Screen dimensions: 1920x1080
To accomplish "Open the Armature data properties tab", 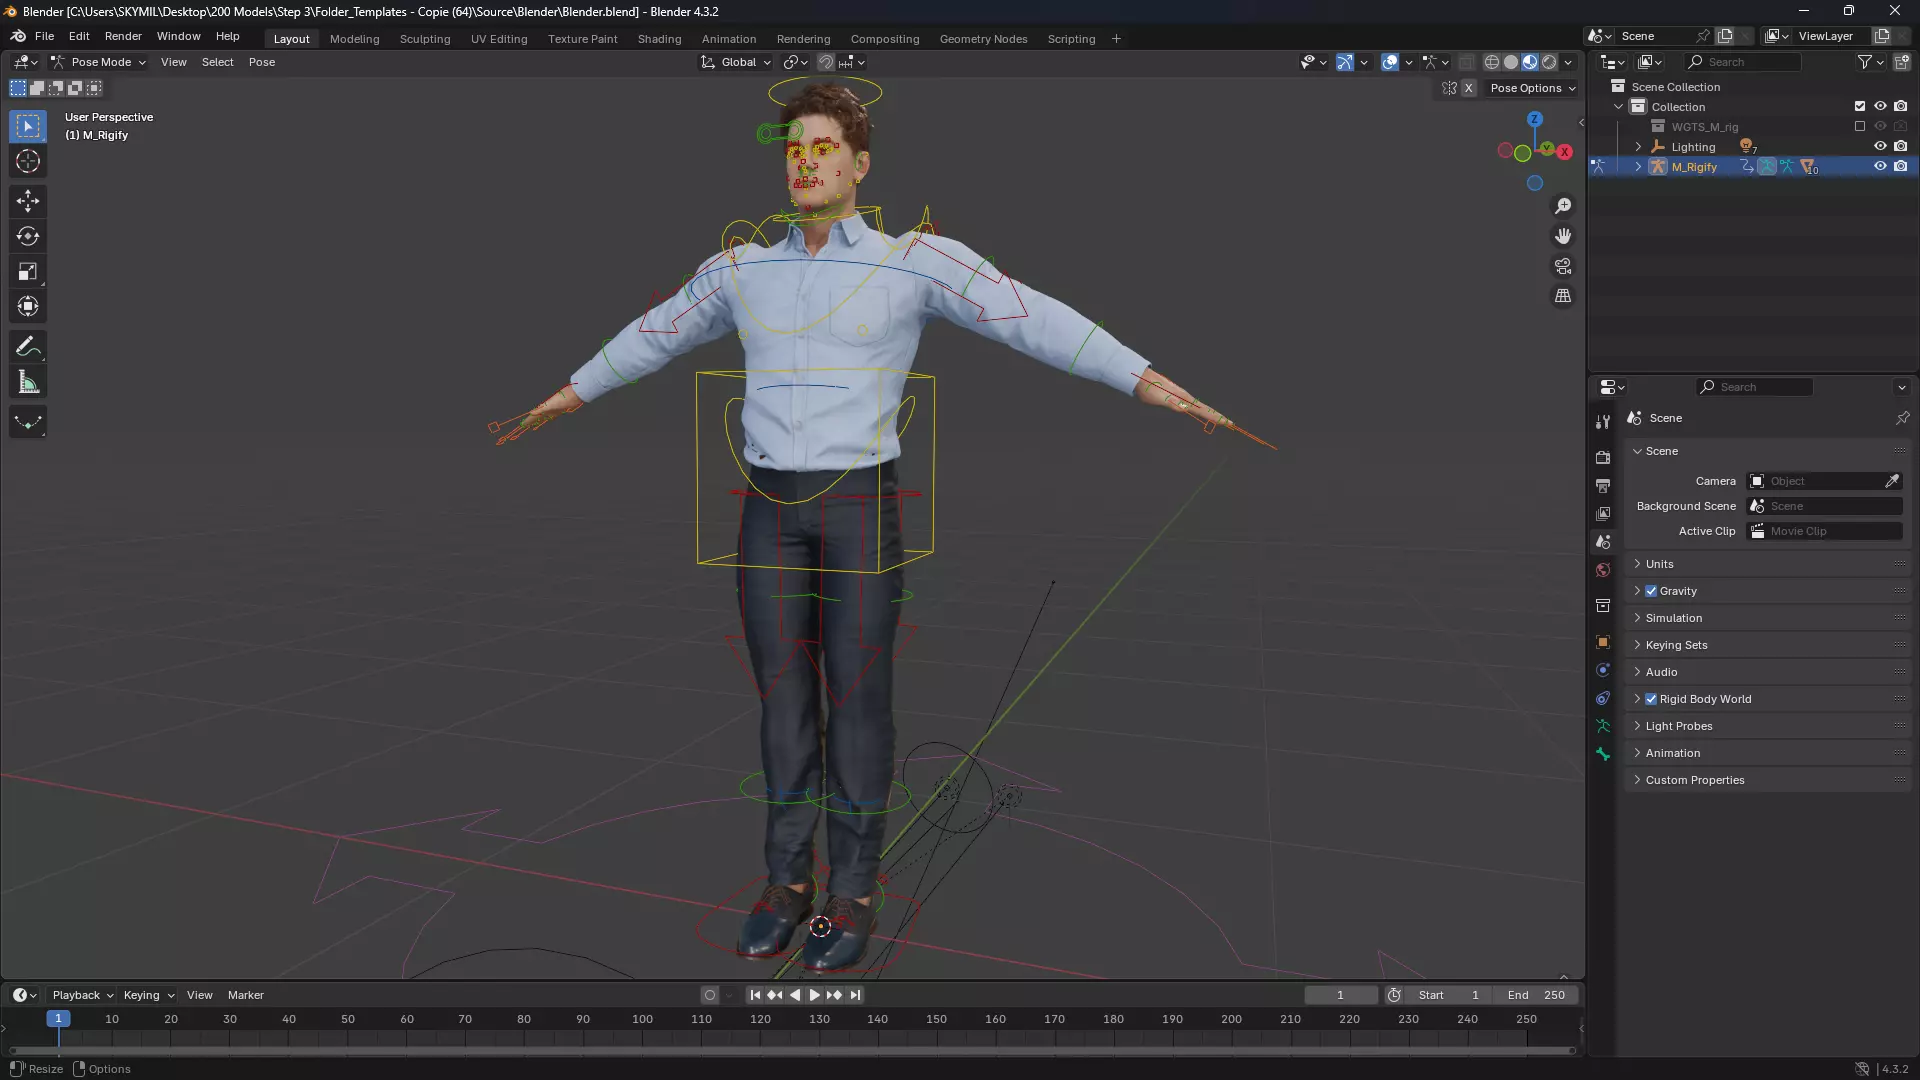I will coord(1603,726).
